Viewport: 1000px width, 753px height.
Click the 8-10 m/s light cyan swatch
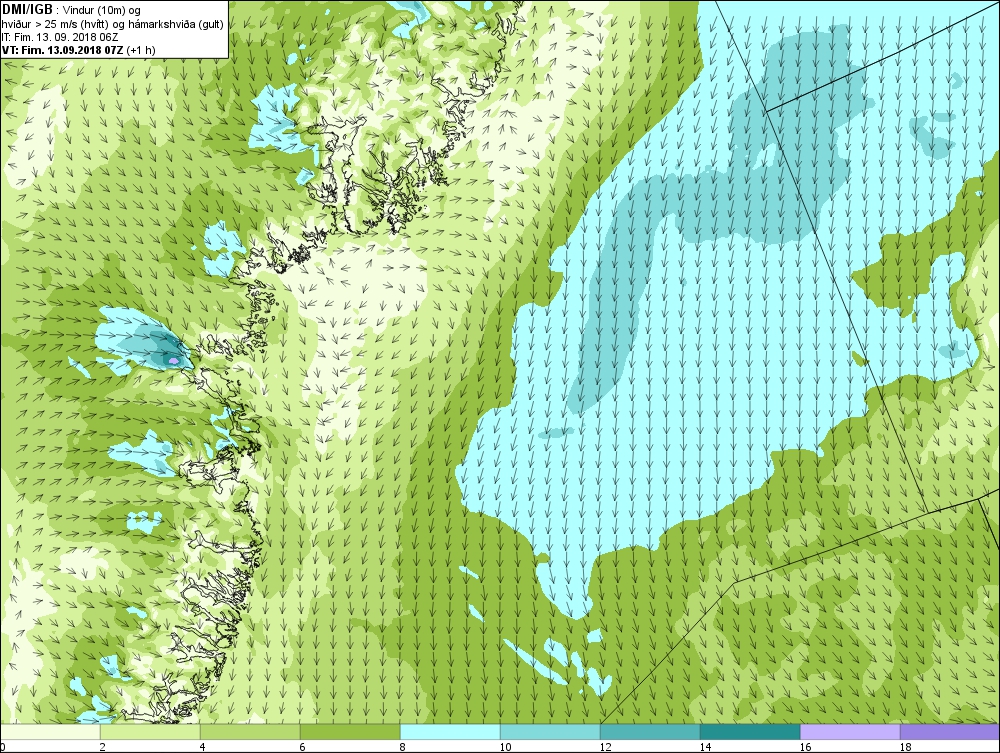coord(450,731)
